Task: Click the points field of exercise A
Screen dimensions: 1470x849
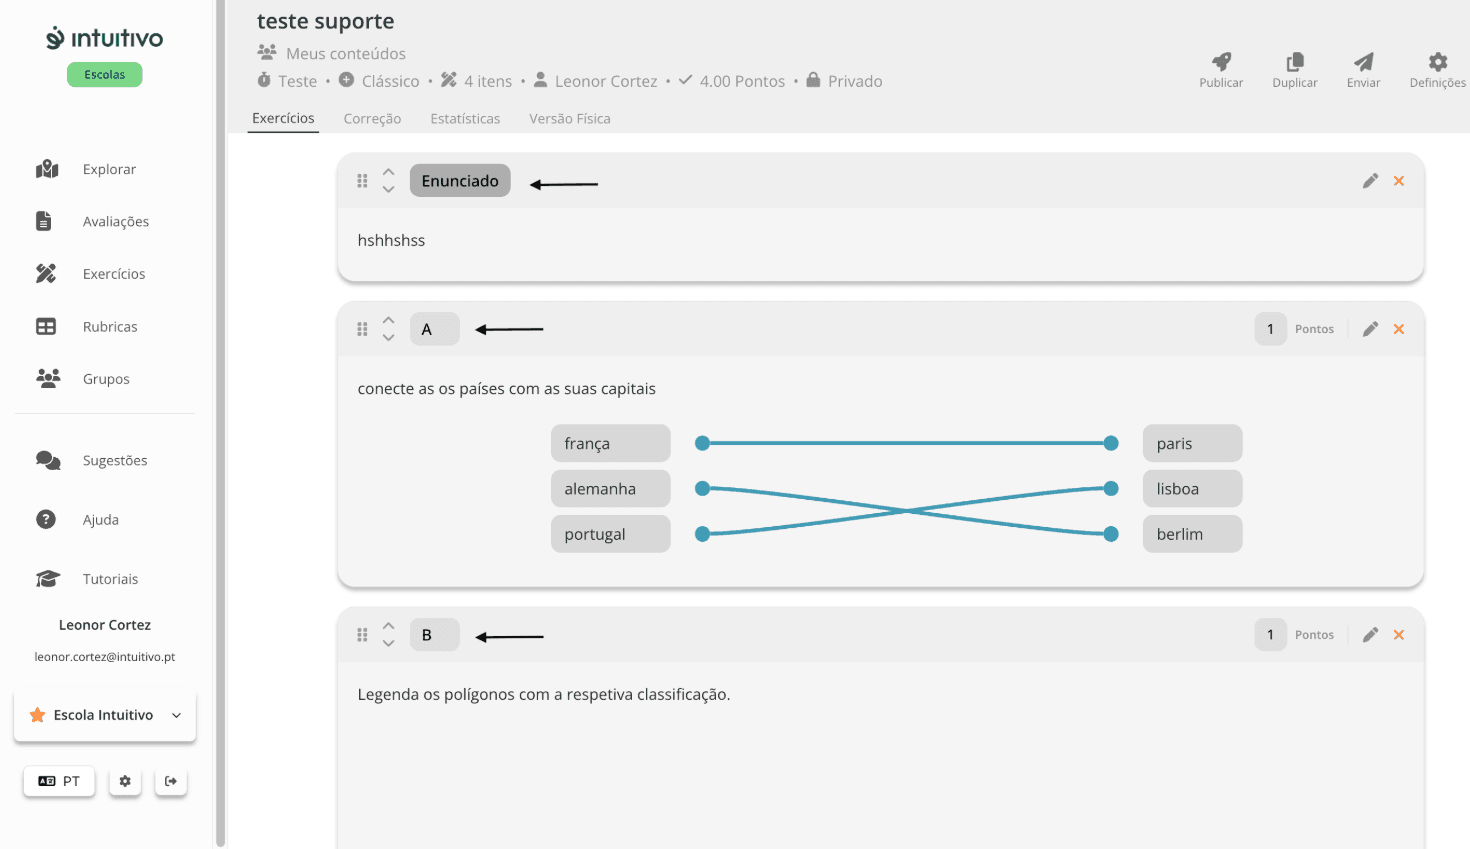Action: pyautogui.click(x=1271, y=329)
